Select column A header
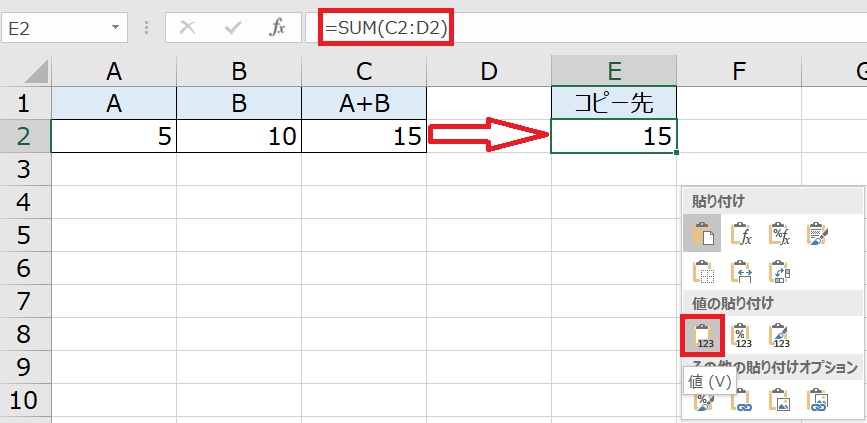 114,70
